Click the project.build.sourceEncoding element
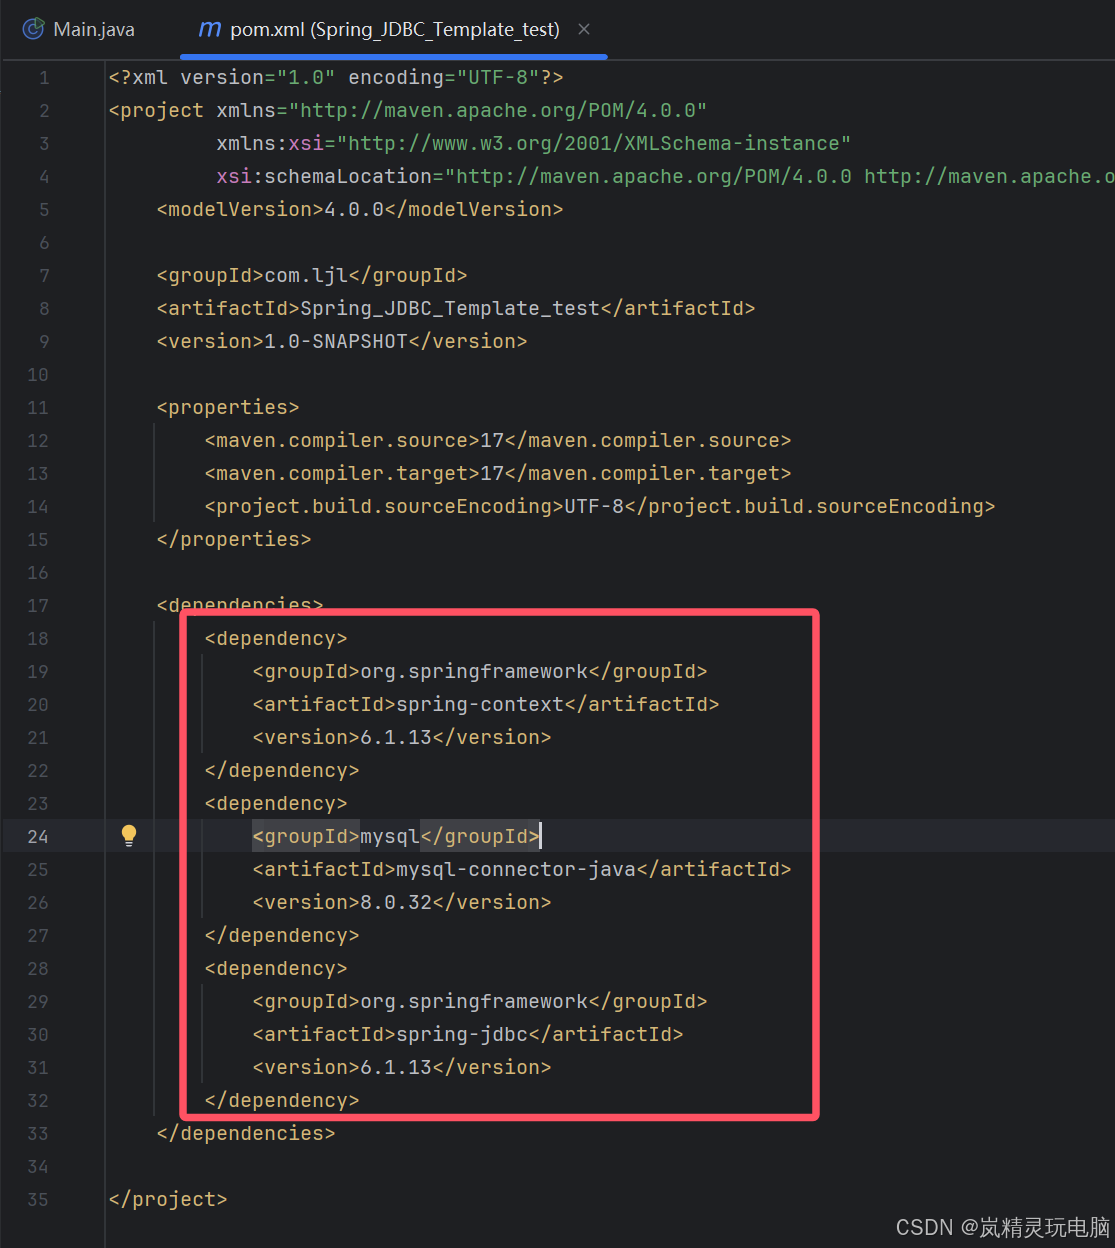The image size is (1115, 1248). (x=380, y=506)
